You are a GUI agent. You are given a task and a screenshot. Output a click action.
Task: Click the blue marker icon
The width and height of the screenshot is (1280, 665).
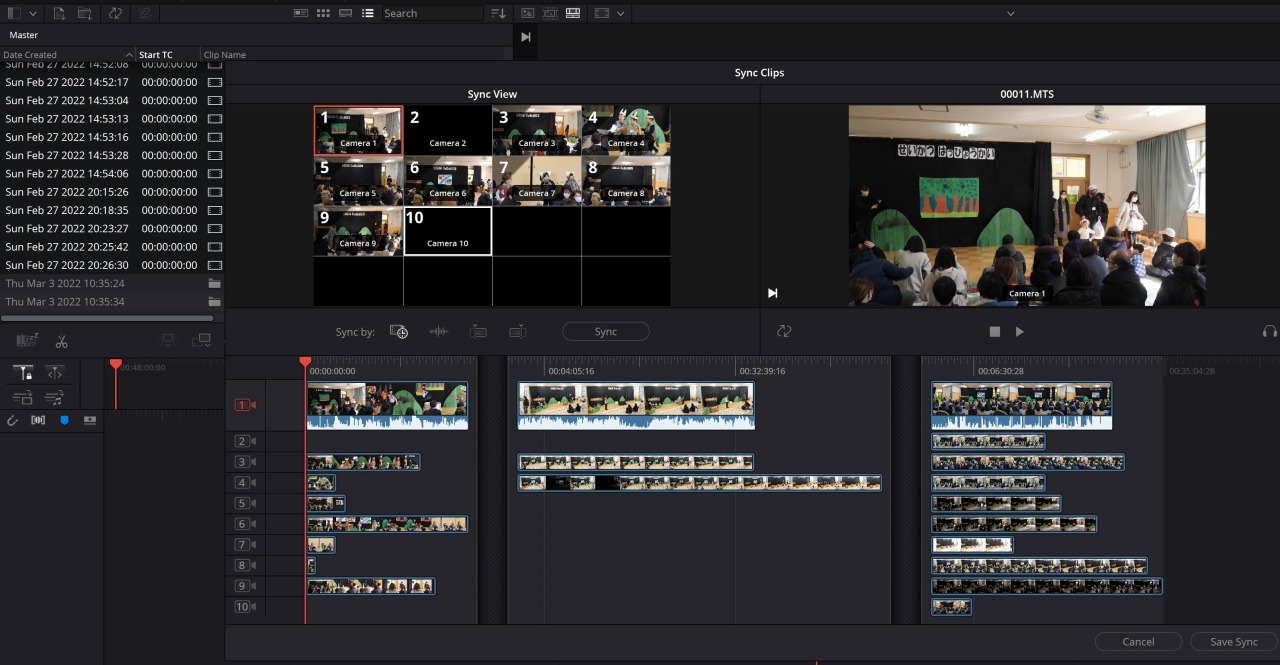click(x=65, y=420)
